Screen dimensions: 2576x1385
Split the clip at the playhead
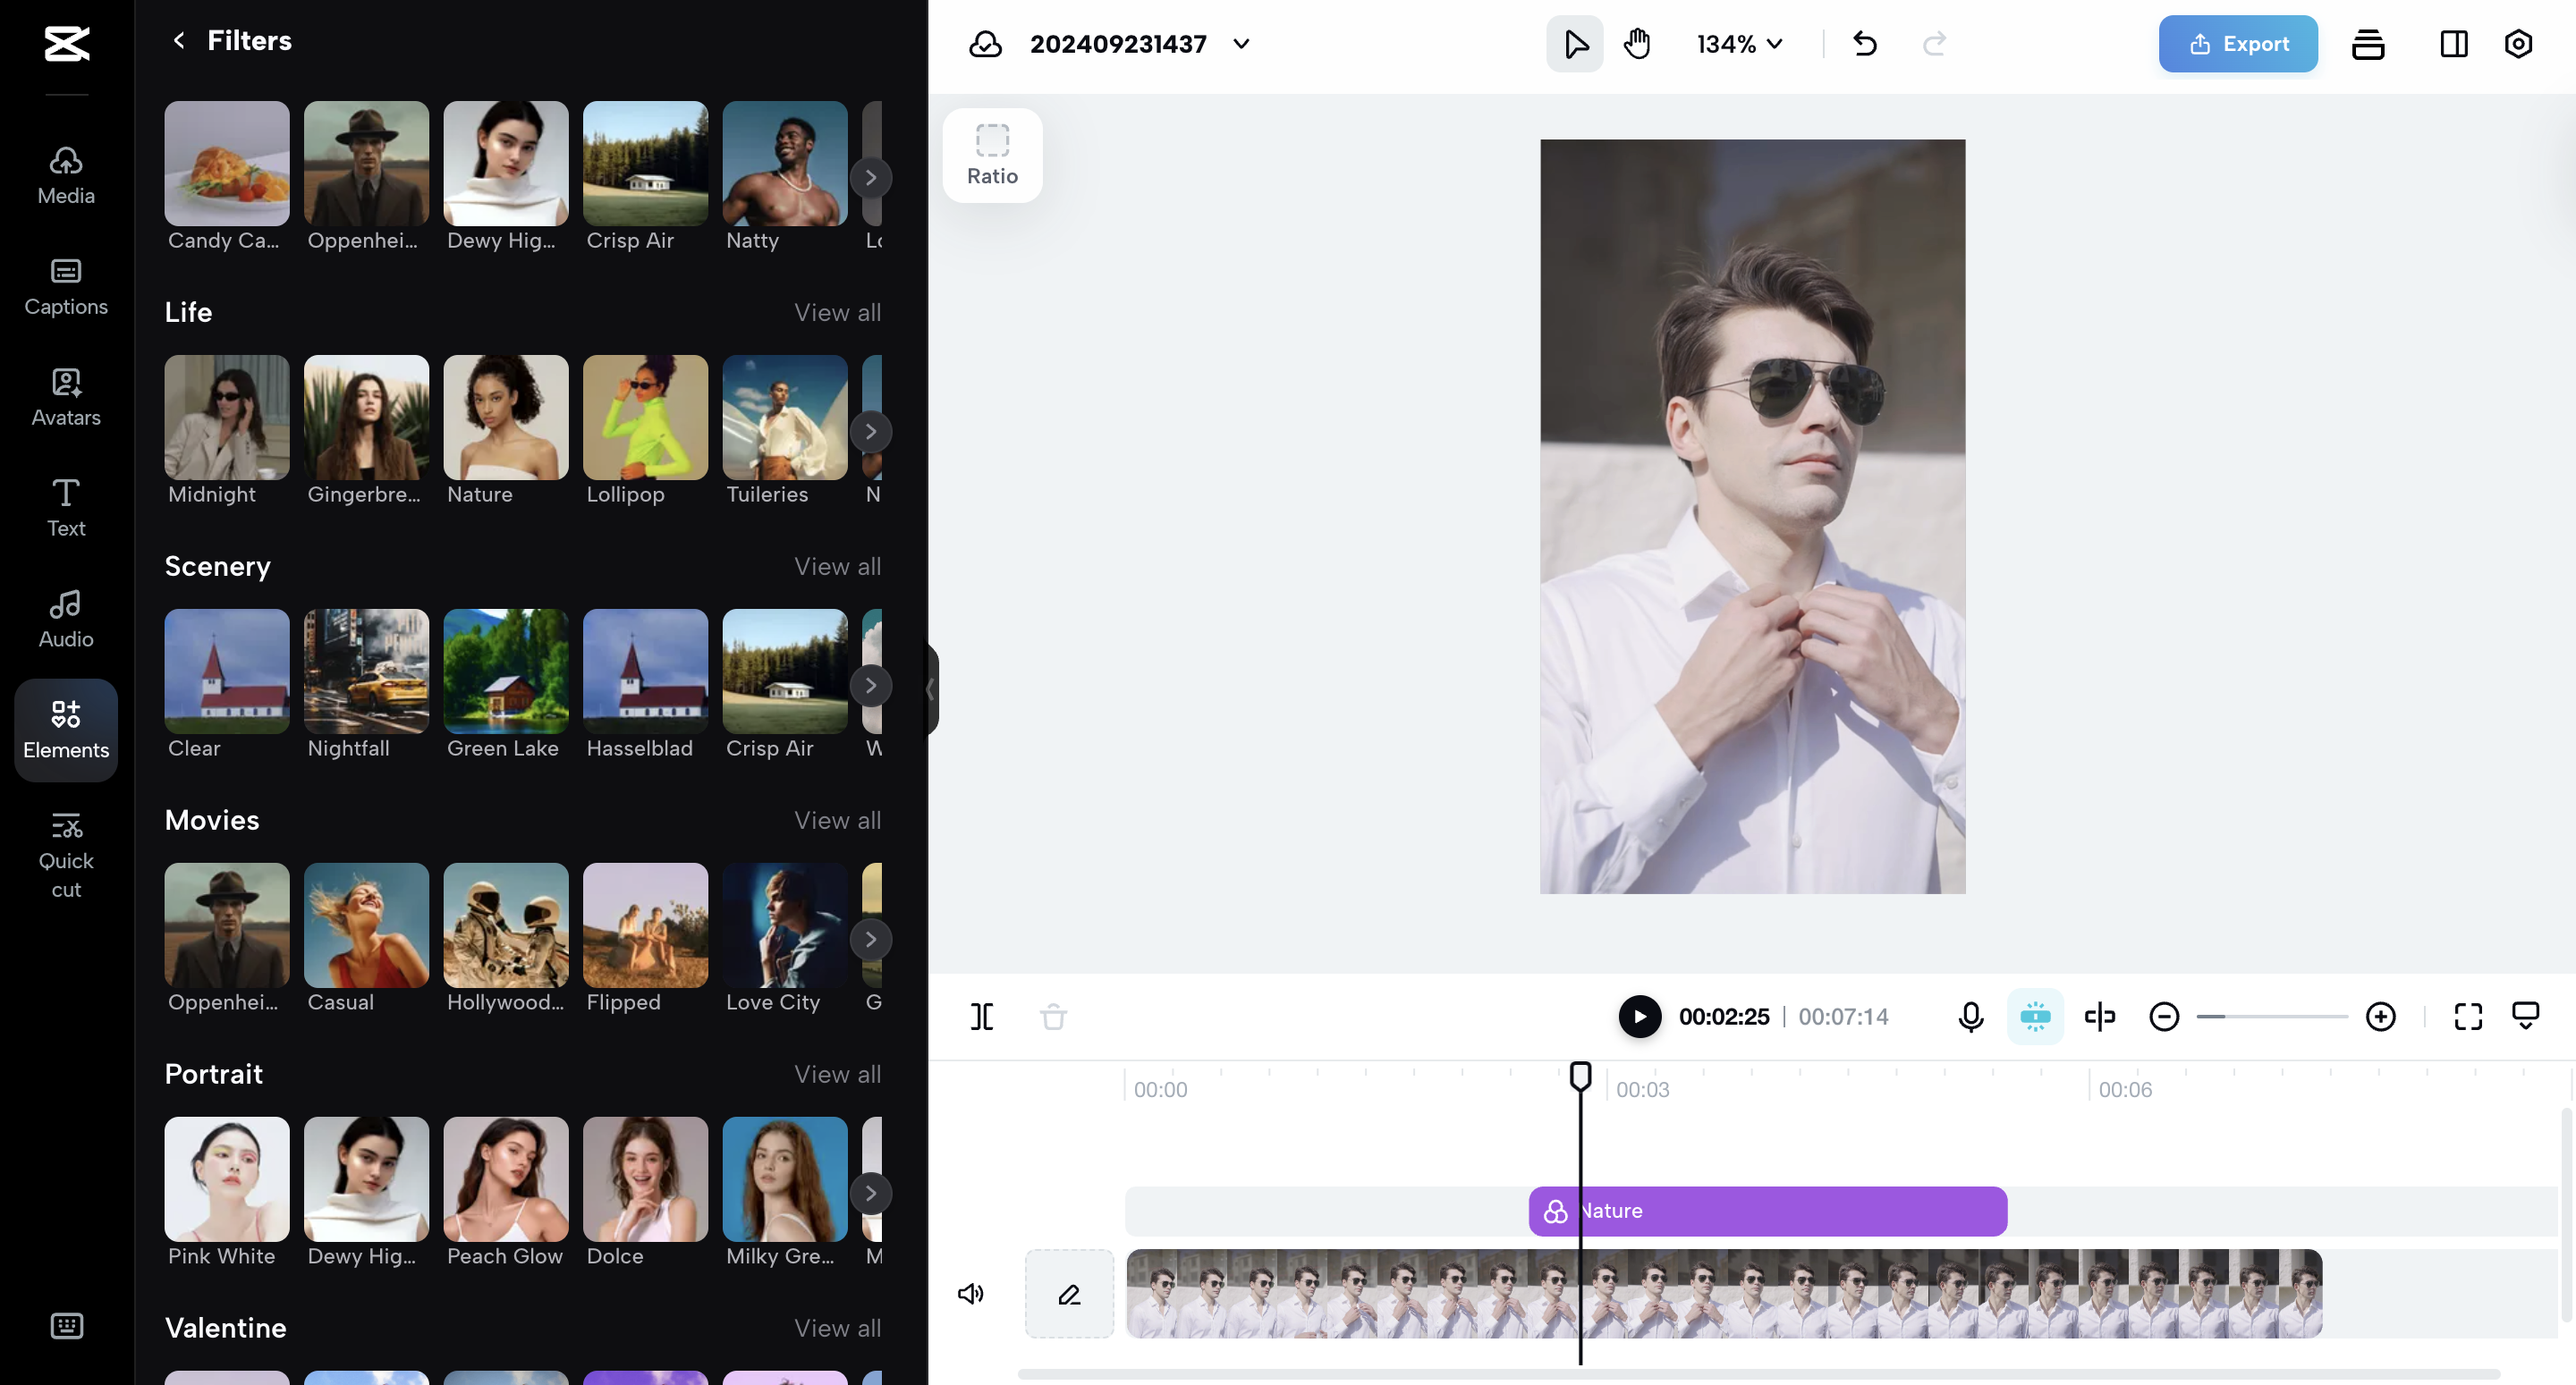click(x=981, y=1016)
